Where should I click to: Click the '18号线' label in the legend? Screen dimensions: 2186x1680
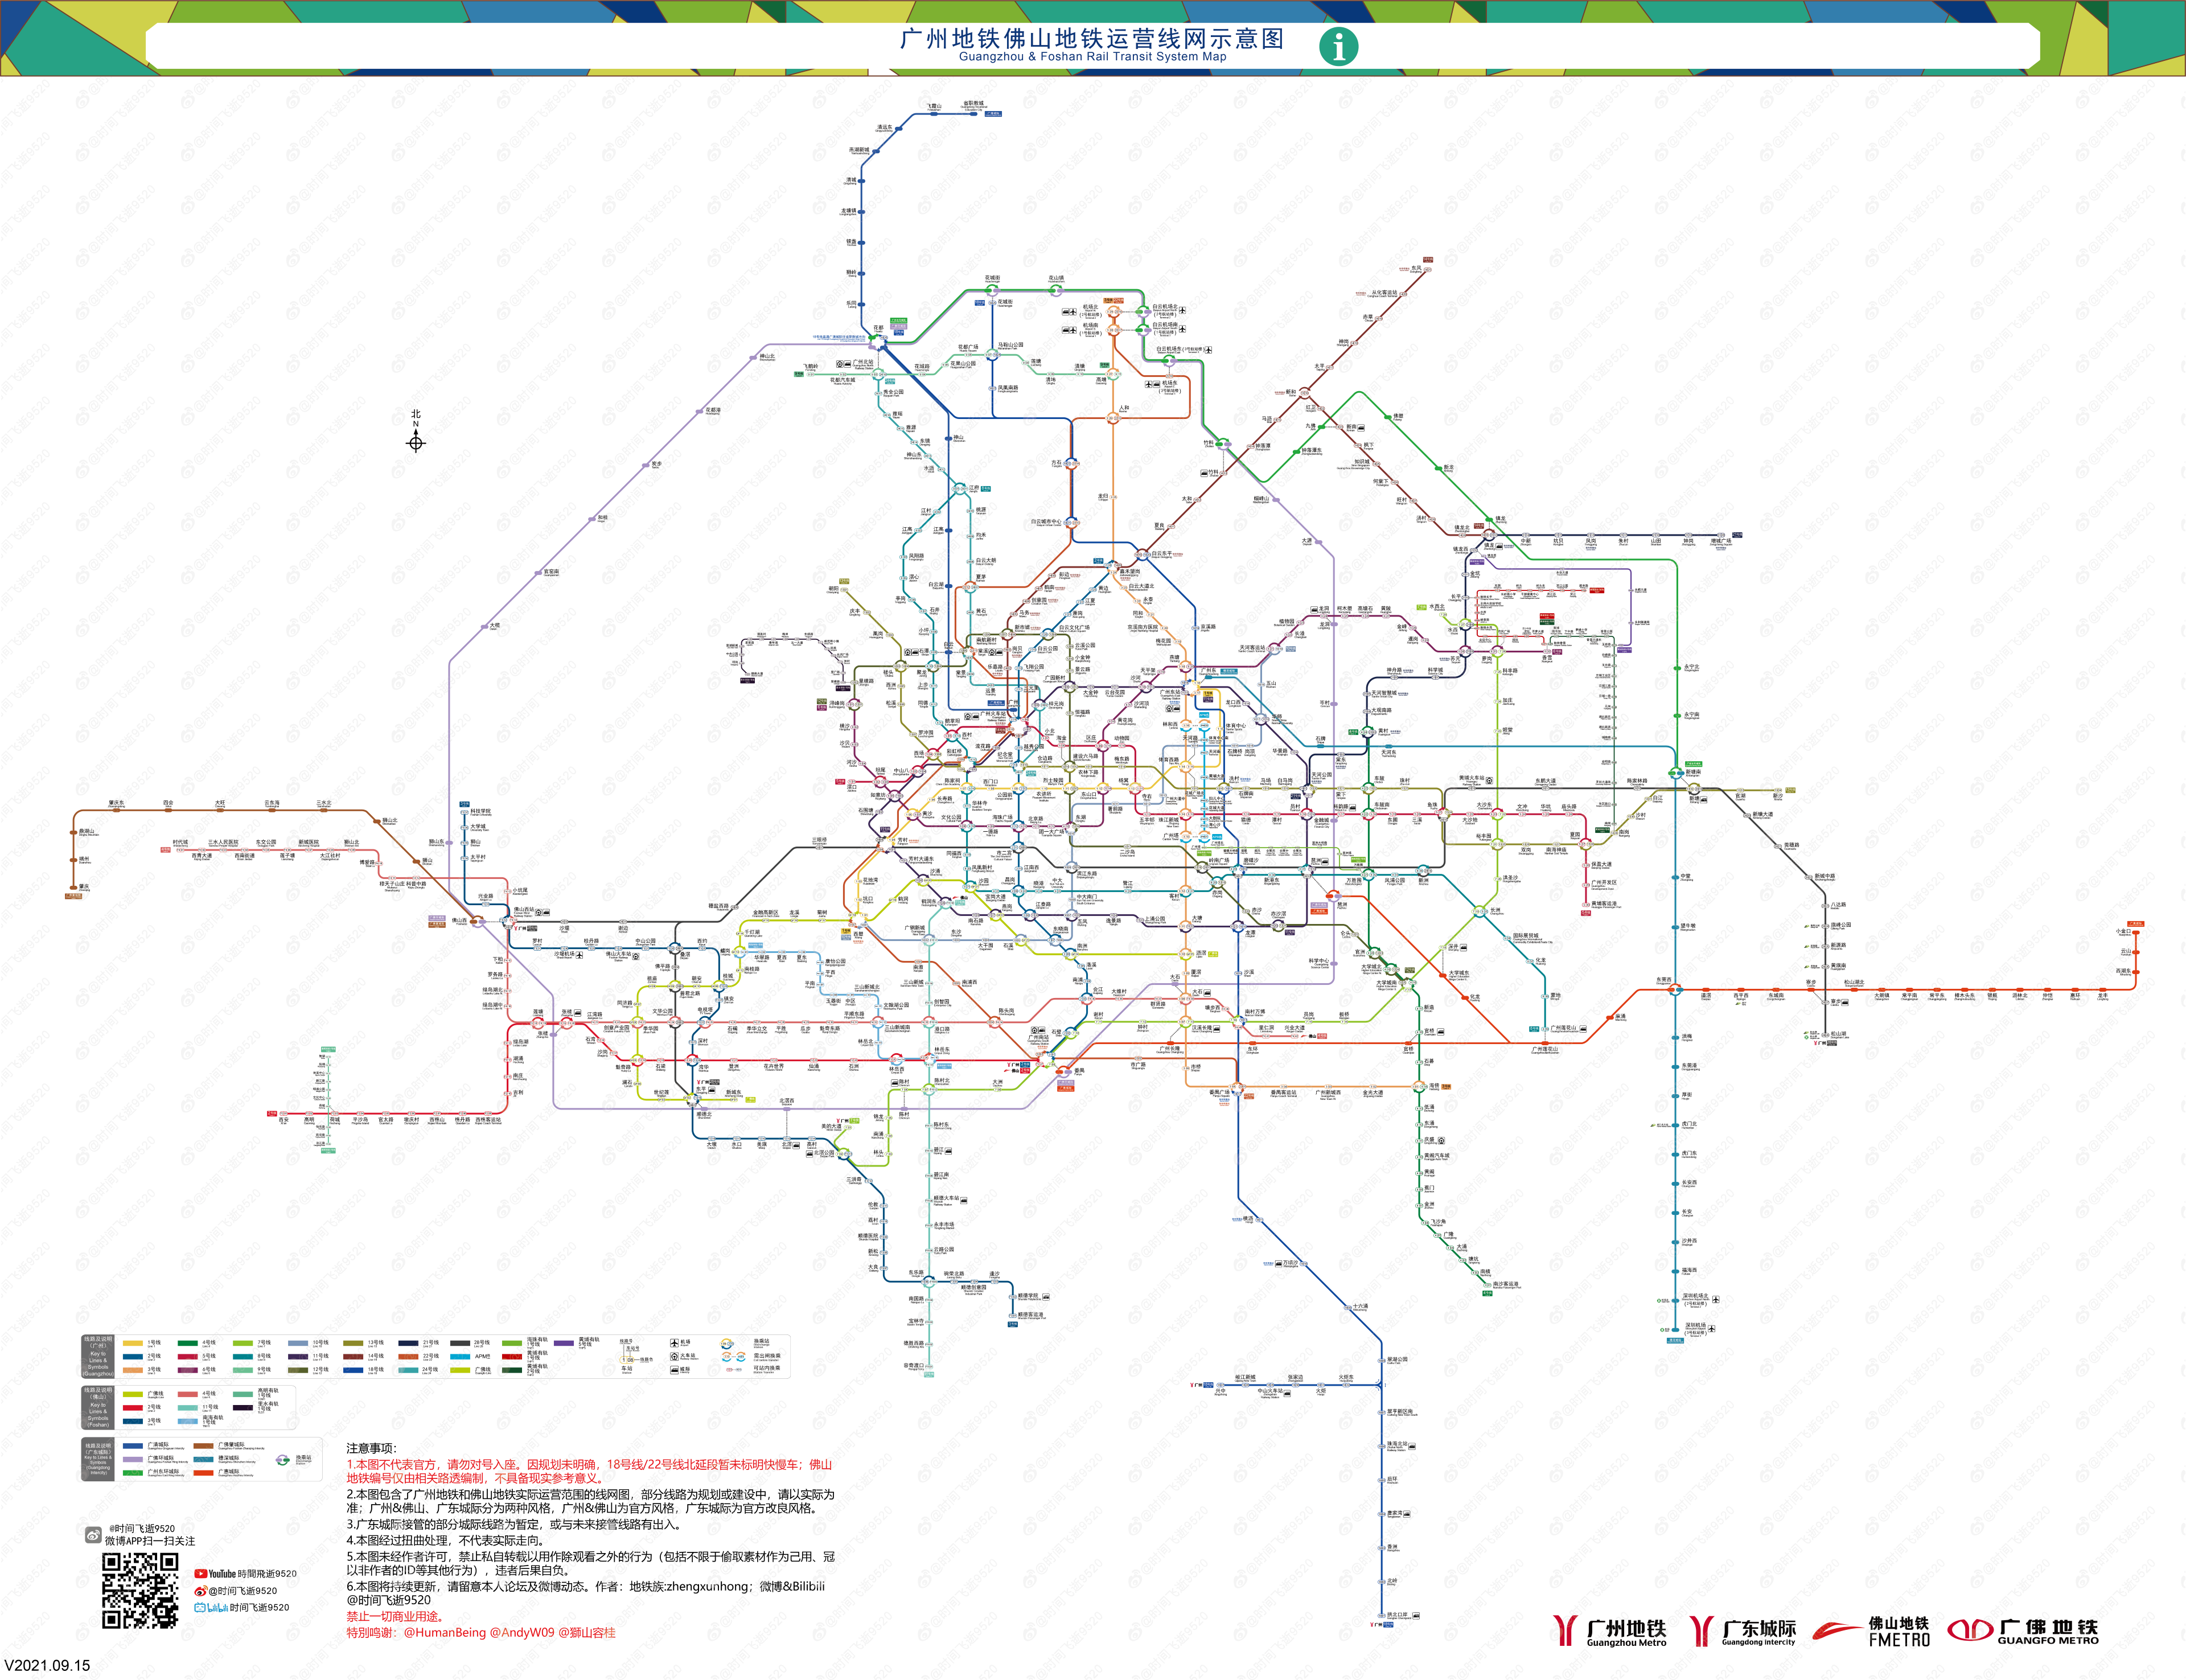click(376, 1369)
